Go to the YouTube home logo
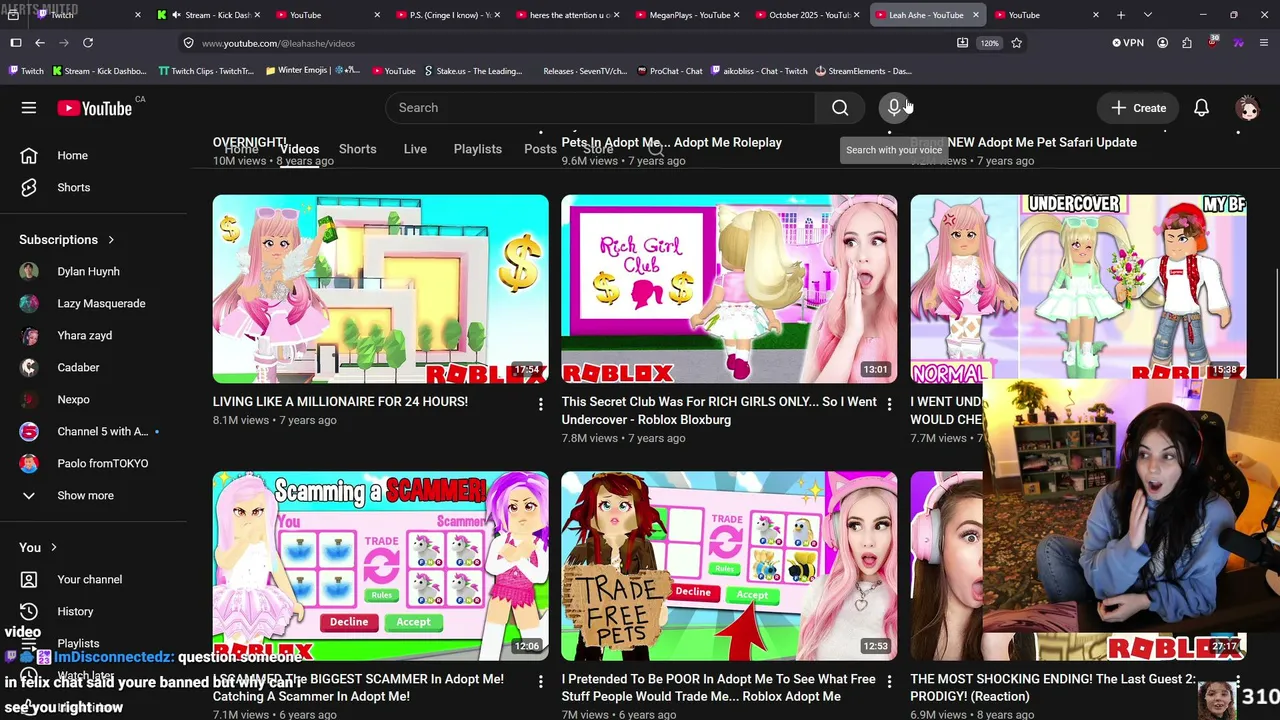The height and width of the screenshot is (720, 1280). tap(95, 108)
